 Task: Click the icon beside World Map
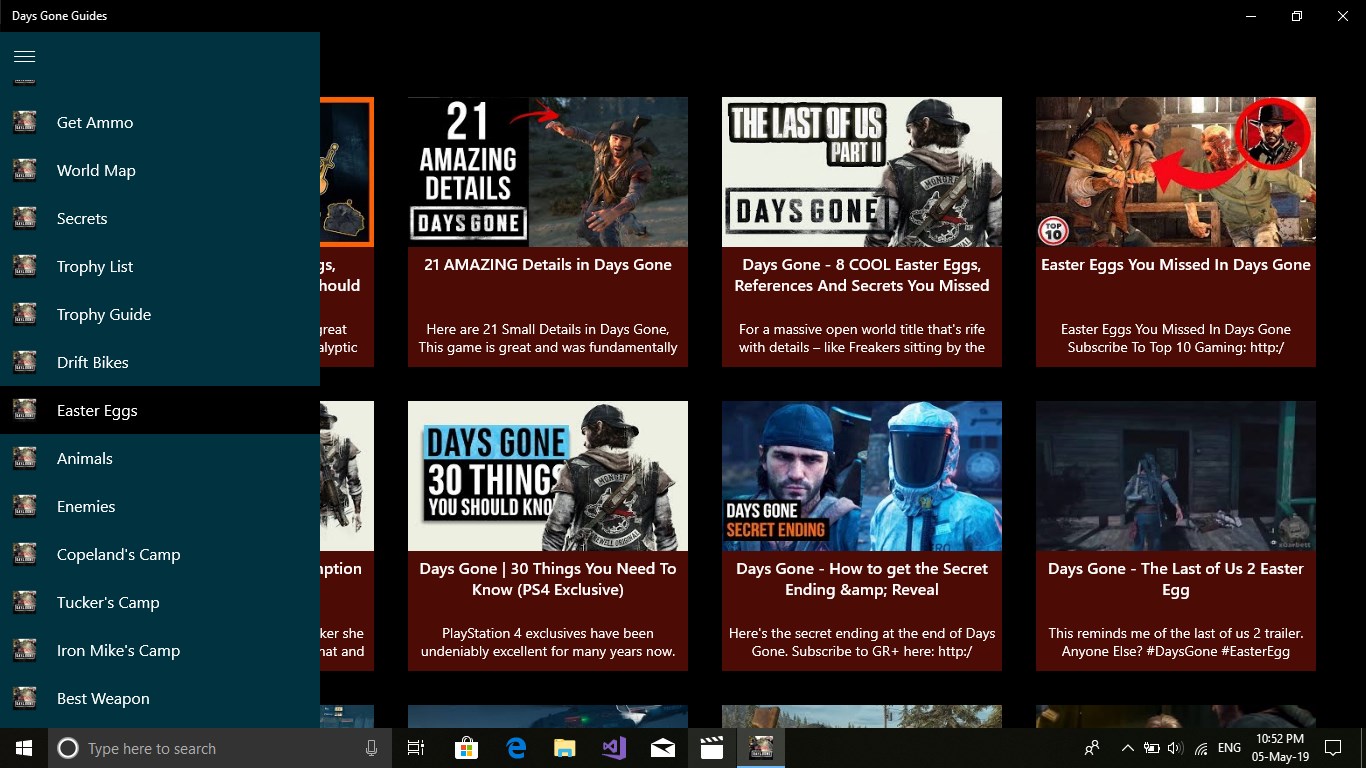pos(25,171)
